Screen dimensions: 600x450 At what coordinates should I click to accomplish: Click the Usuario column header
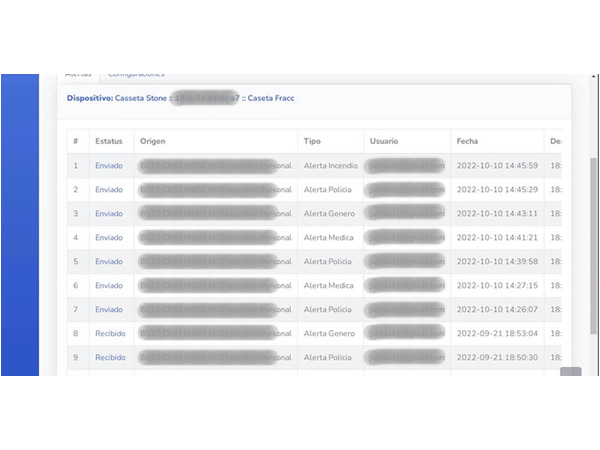click(384, 141)
